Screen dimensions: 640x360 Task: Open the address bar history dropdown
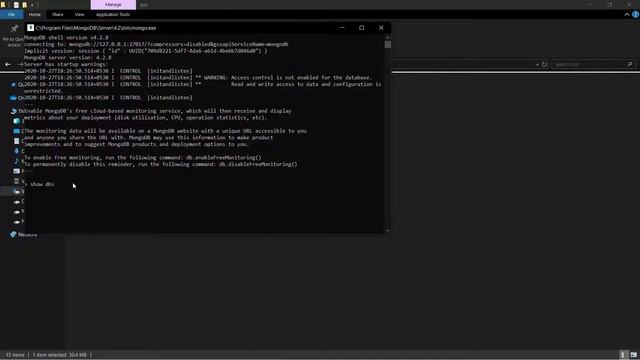[x=537, y=64]
